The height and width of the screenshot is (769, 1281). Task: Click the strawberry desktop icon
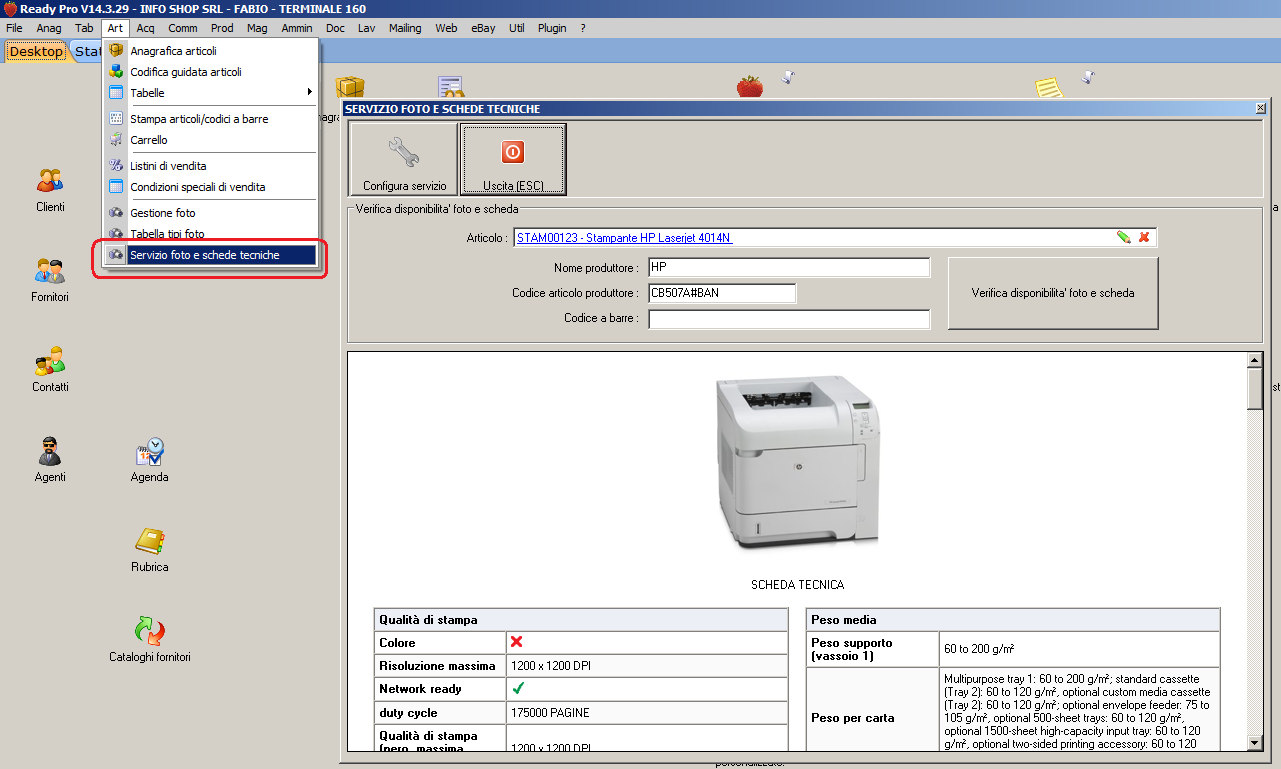pos(750,86)
